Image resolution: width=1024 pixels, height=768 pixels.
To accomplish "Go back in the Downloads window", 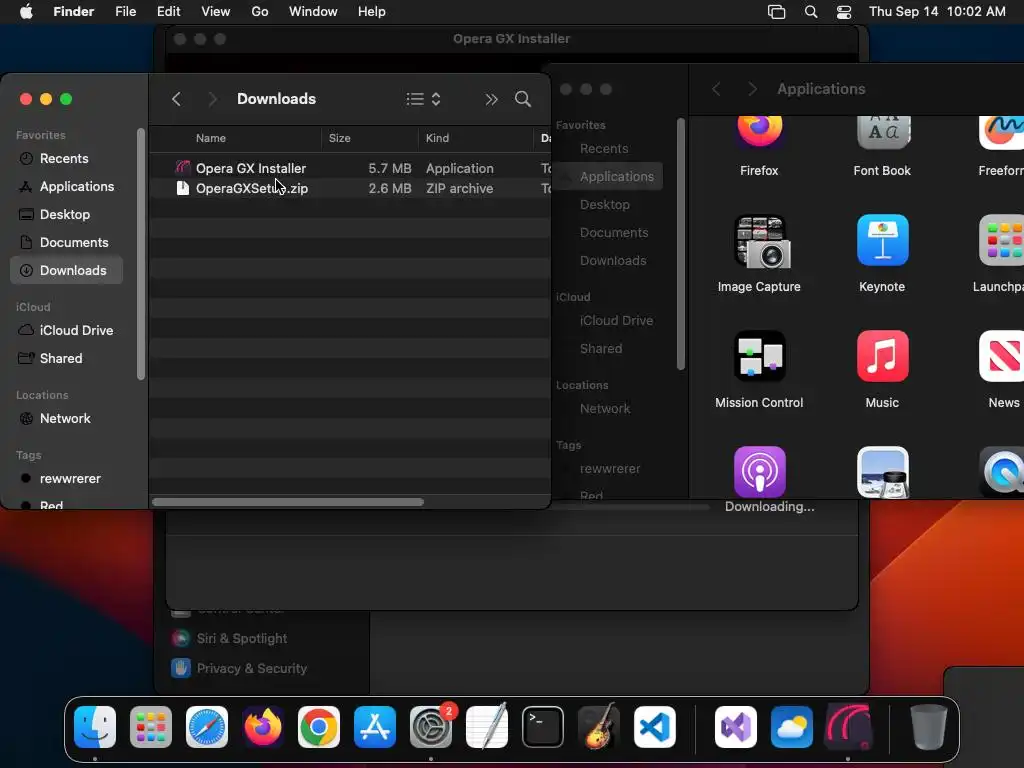I will 176,99.
